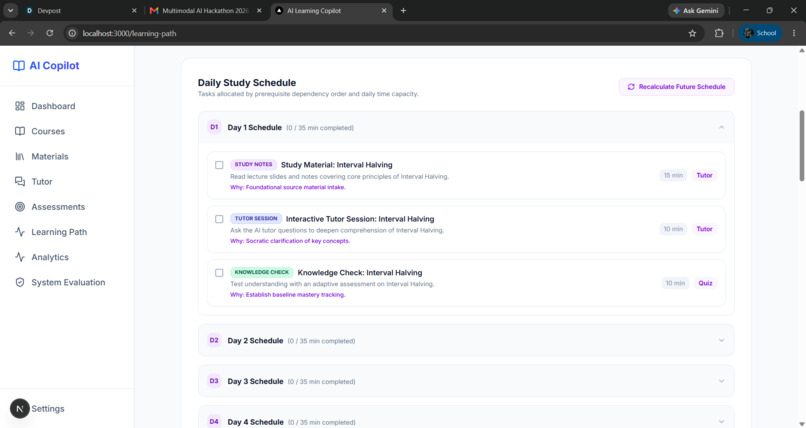Click the Daily Study Schedule heading
This screenshot has height=428, width=806.
[247, 83]
